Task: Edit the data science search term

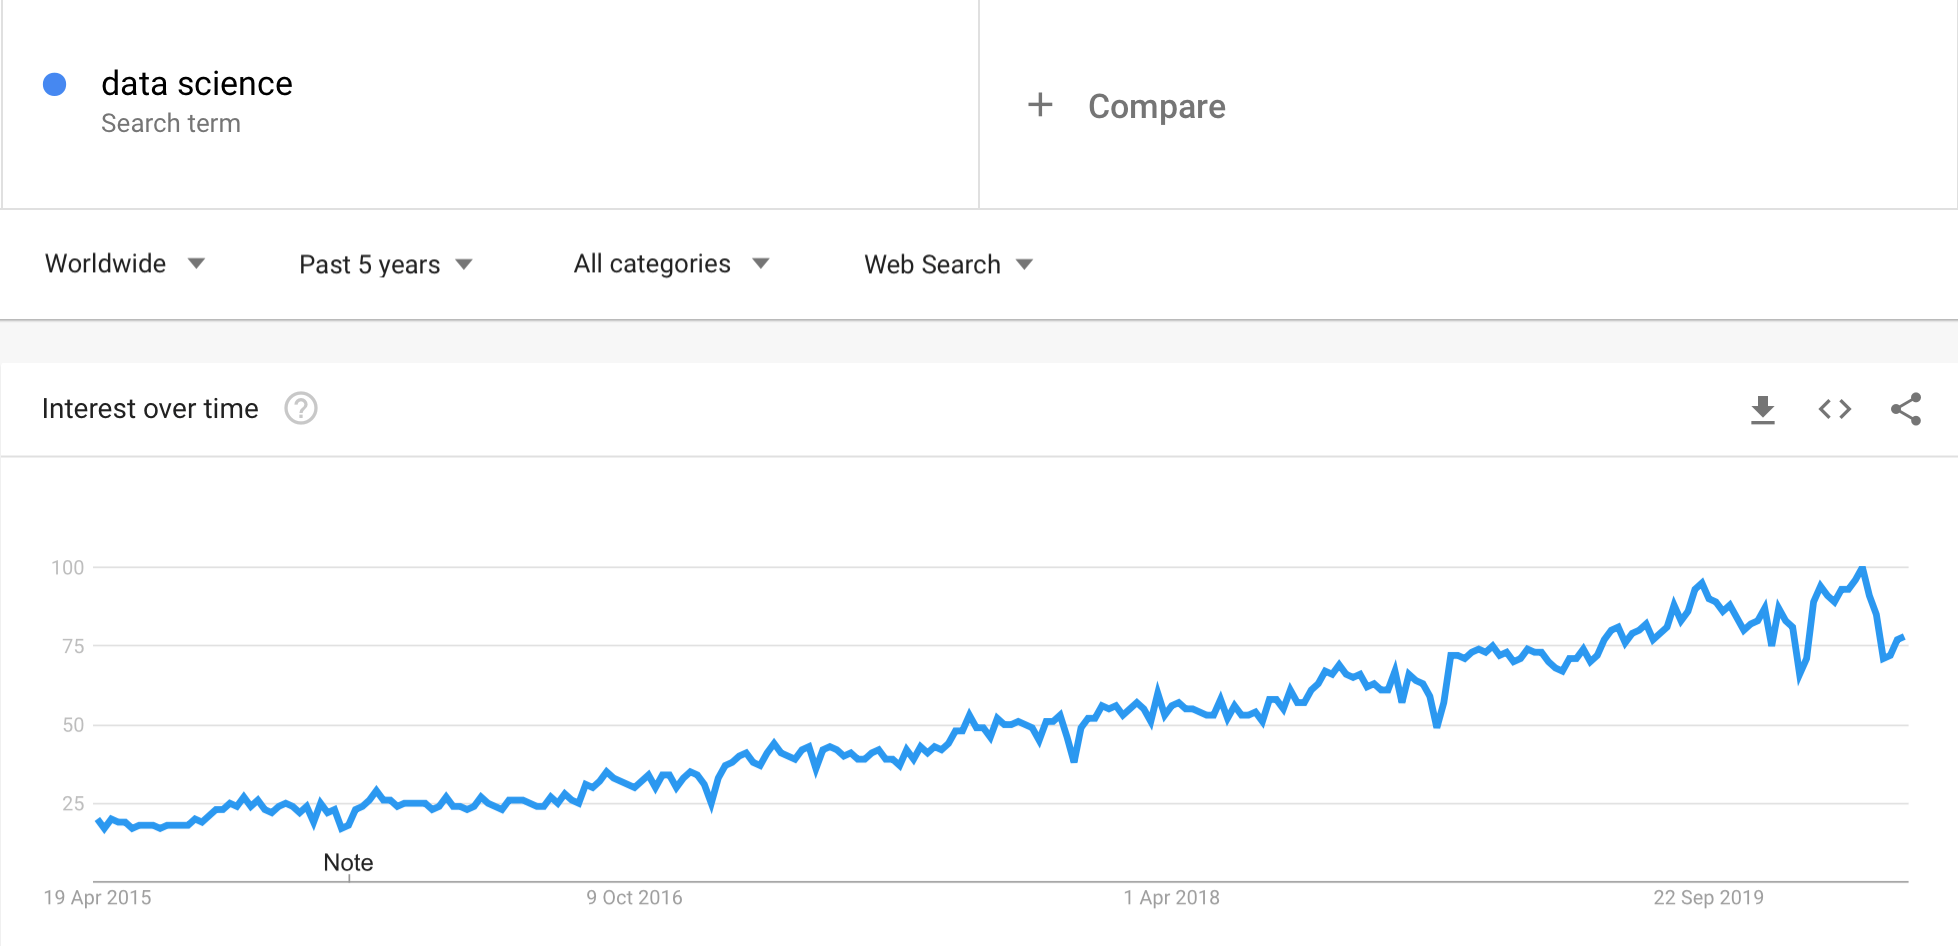Action: pyautogui.click(x=197, y=83)
